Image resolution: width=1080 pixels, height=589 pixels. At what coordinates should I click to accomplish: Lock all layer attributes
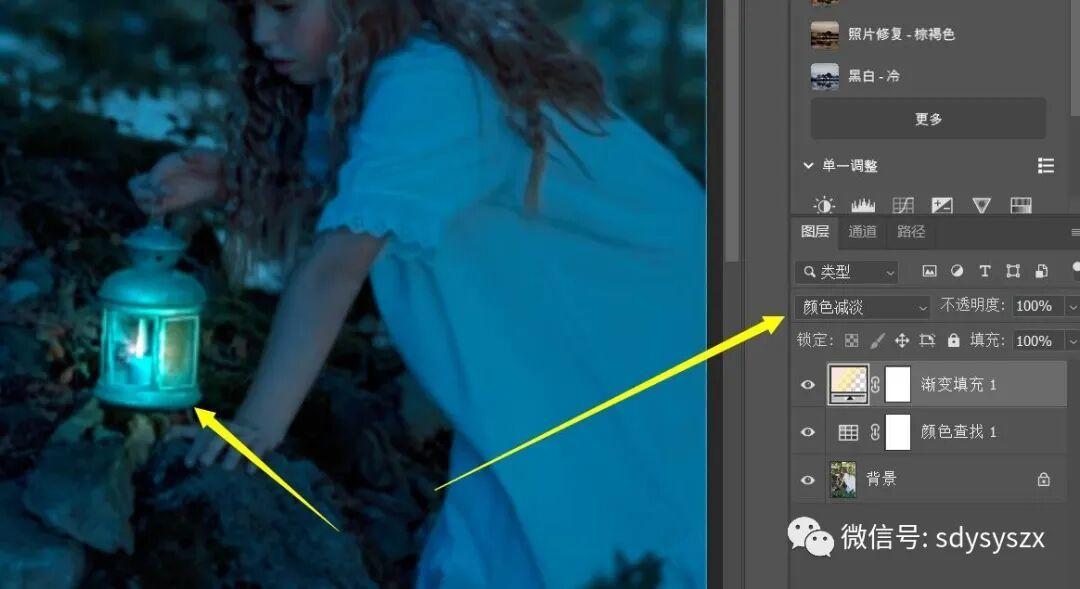(x=953, y=340)
